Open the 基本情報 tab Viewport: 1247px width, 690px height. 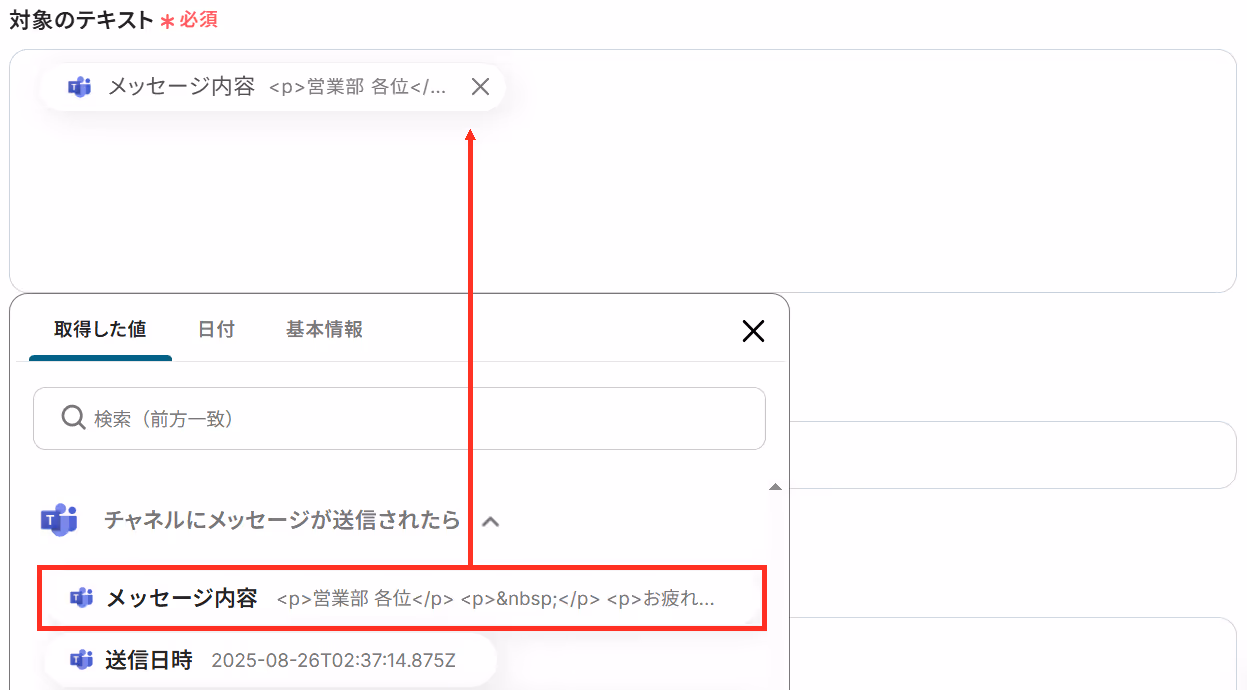tap(324, 329)
